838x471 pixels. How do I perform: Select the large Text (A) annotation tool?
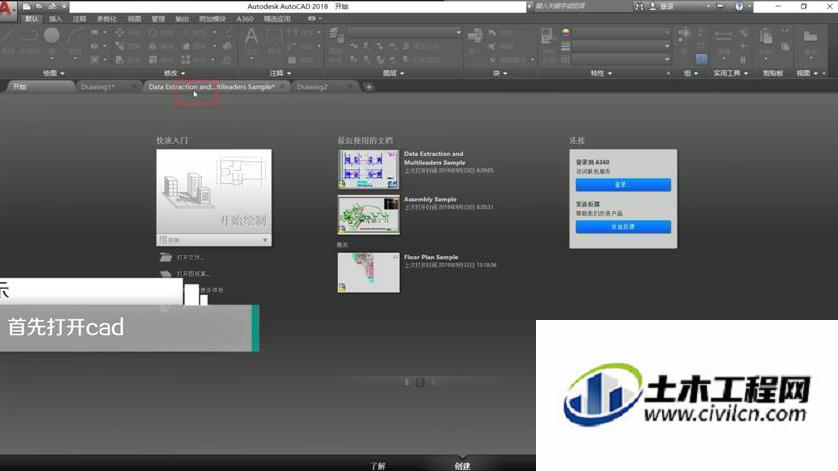[x=251, y=36]
